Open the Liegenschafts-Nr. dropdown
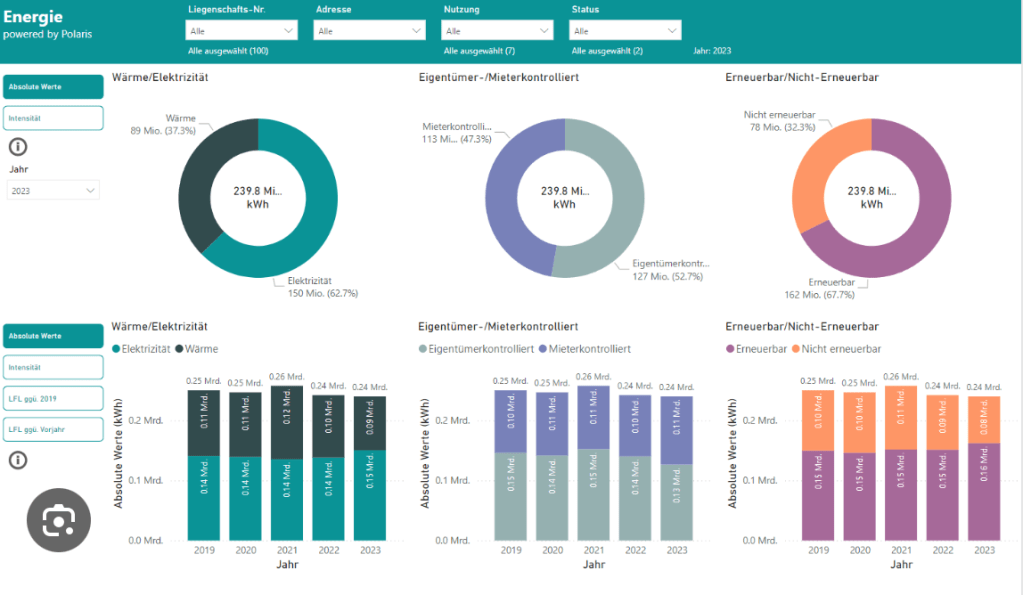1023x595 pixels. click(x=242, y=31)
